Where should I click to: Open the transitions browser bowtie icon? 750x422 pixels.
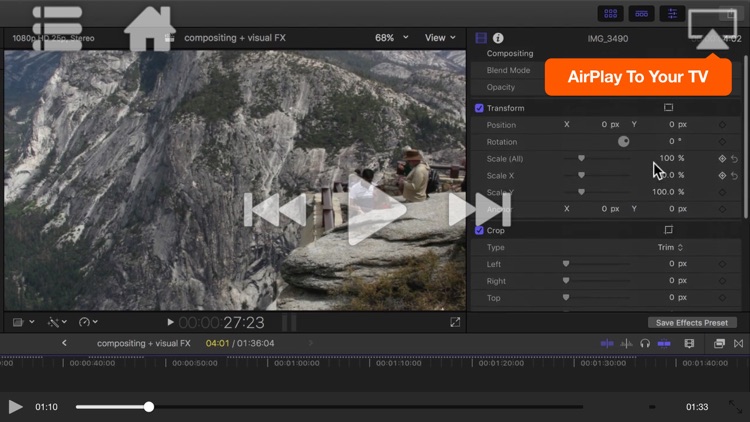pyautogui.click(x=739, y=344)
